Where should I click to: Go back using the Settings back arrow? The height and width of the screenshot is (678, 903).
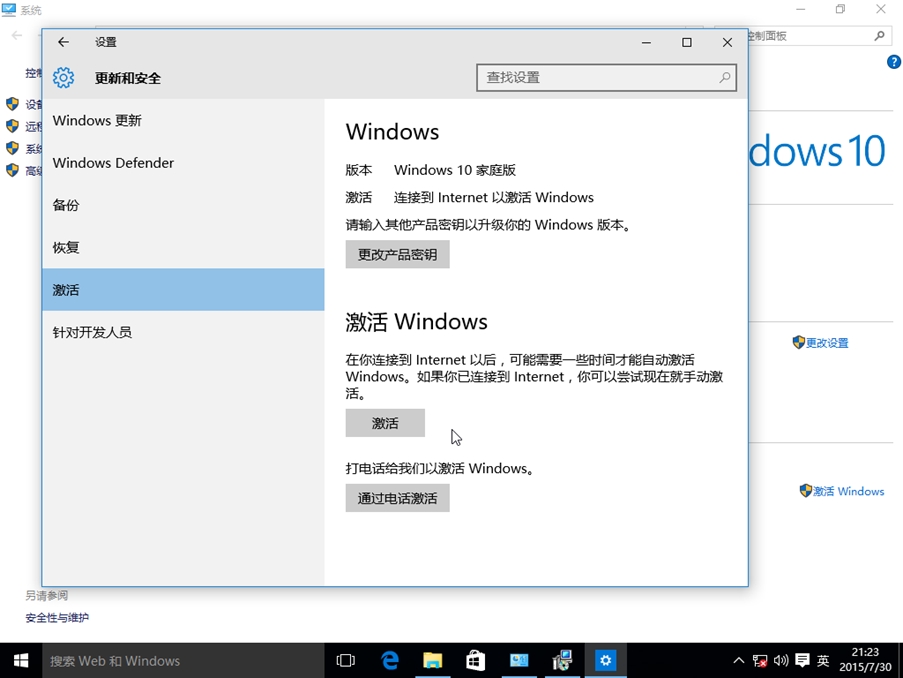click(x=63, y=42)
